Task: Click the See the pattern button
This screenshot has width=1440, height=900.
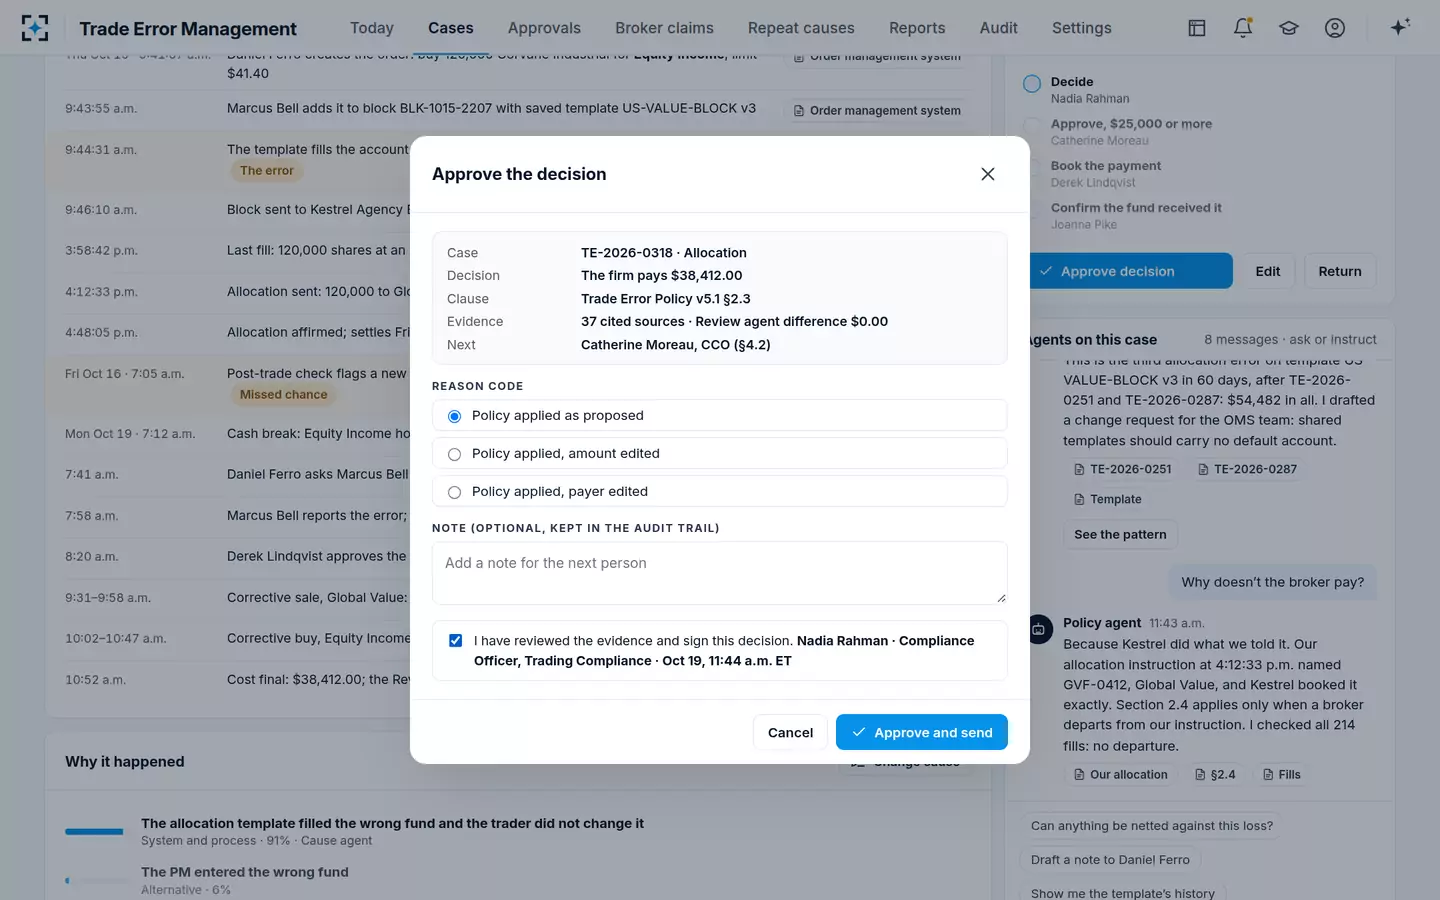Action: (x=1120, y=534)
